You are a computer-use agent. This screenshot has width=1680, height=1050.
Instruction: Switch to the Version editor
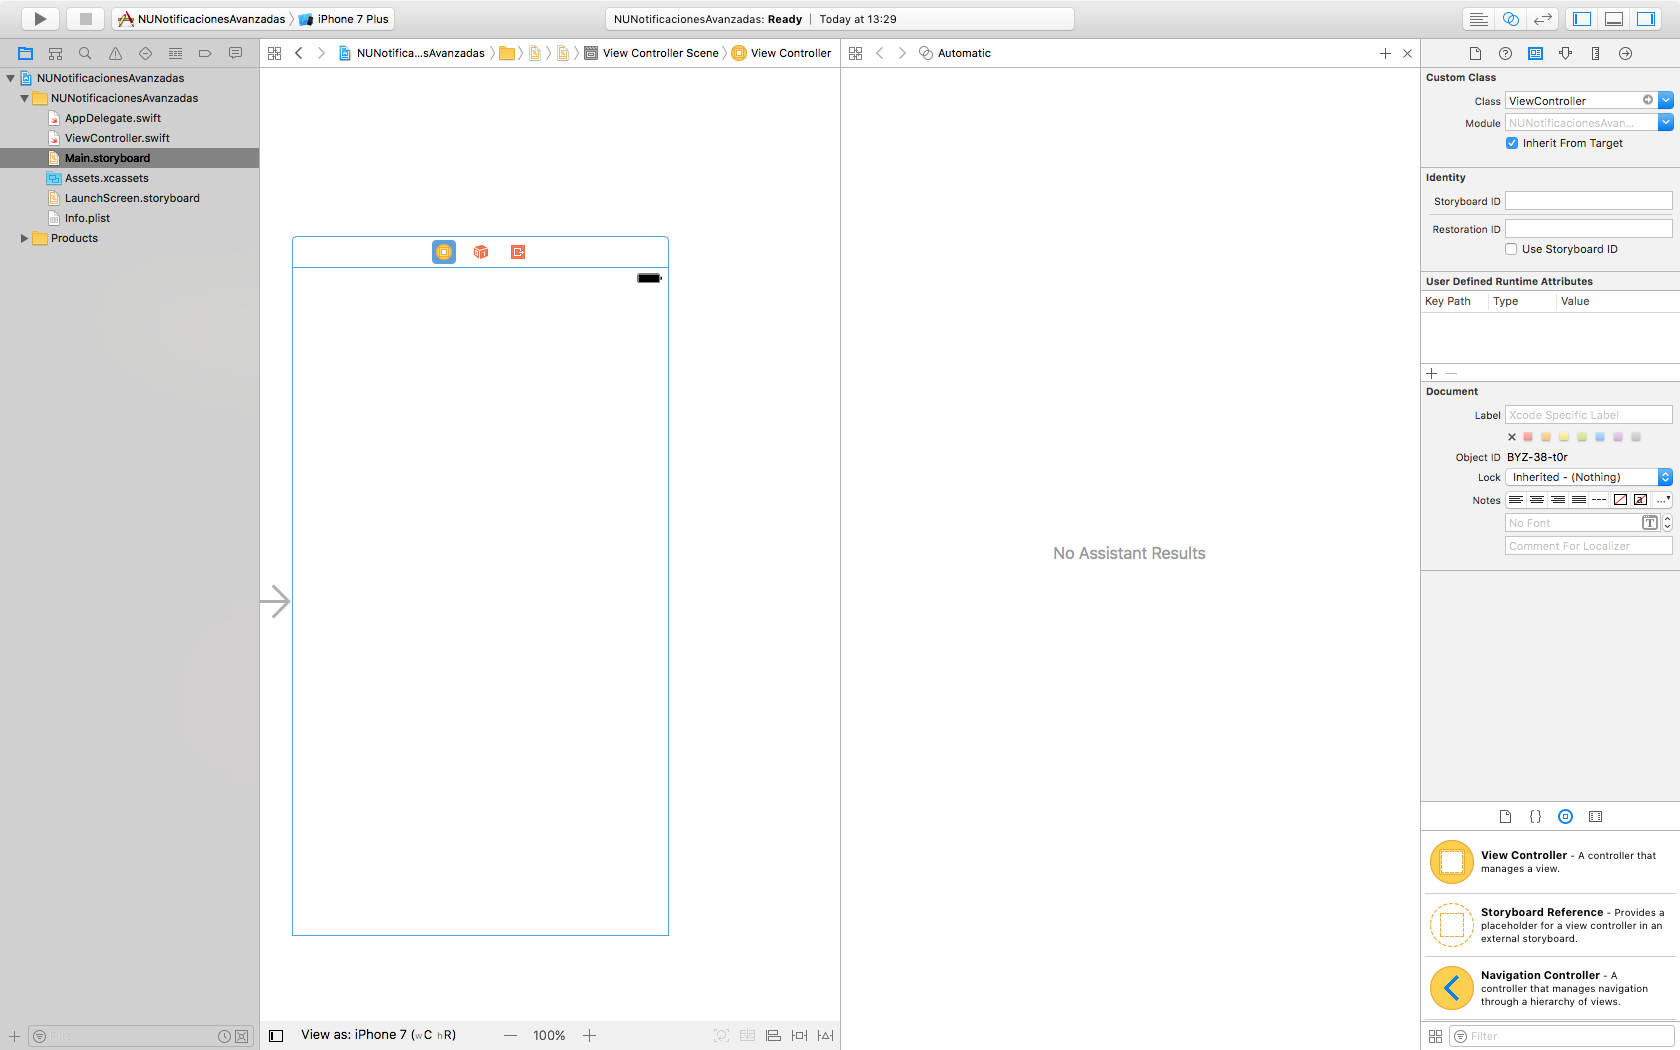(1543, 19)
